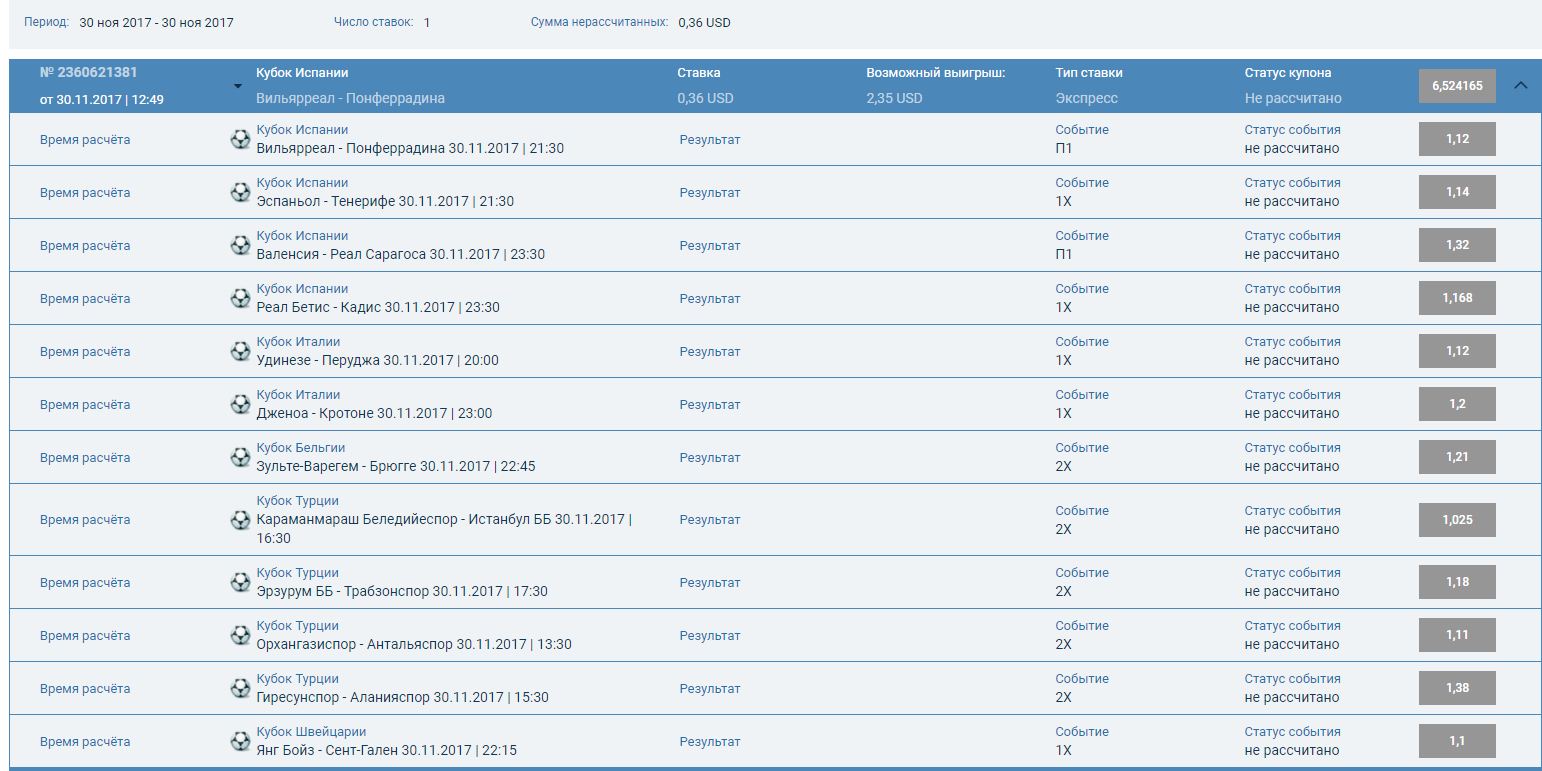The width and height of the screenshot is (1542, 771).
Task: Open the Кубок Швейцарии tournament link
Action: (x=311, y=732)
